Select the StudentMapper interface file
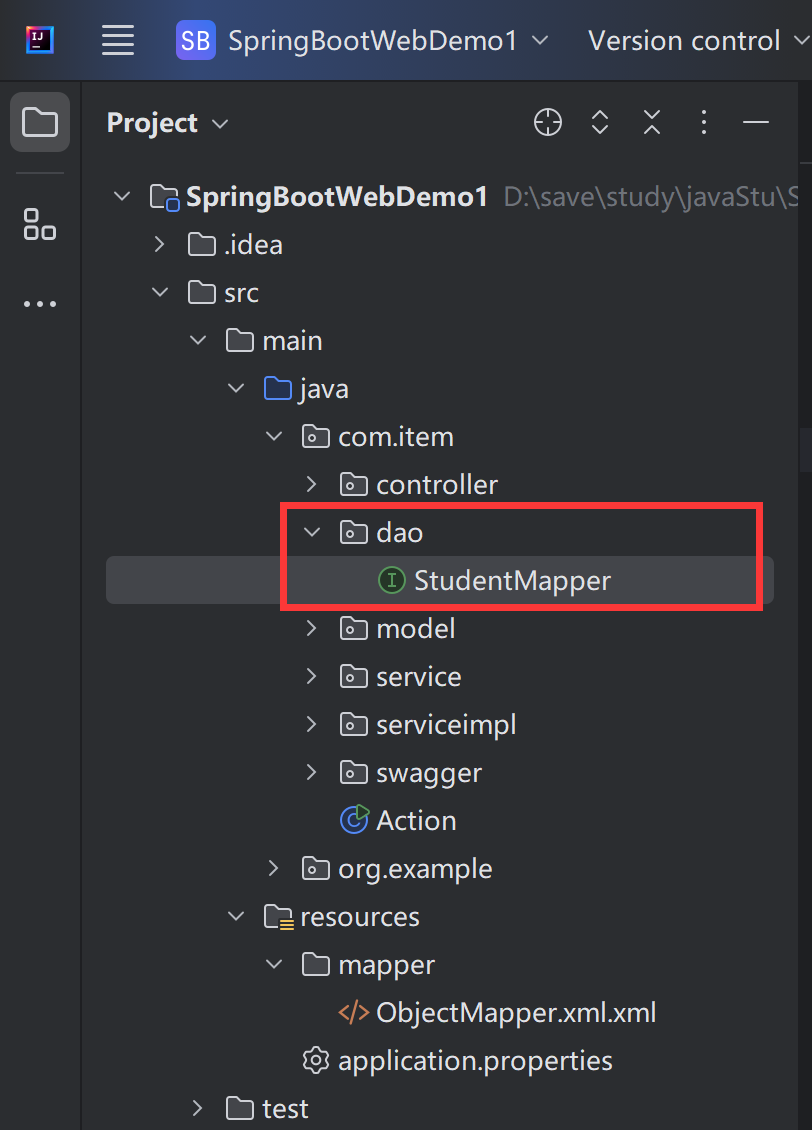 click(511, 581)
